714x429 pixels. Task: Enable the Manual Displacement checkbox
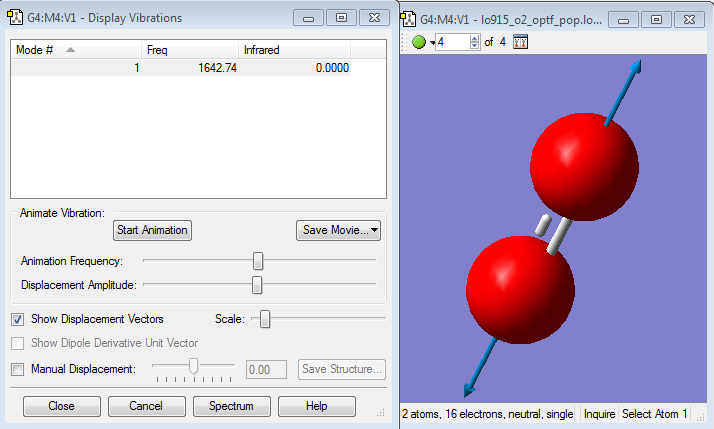click(17, 369)
